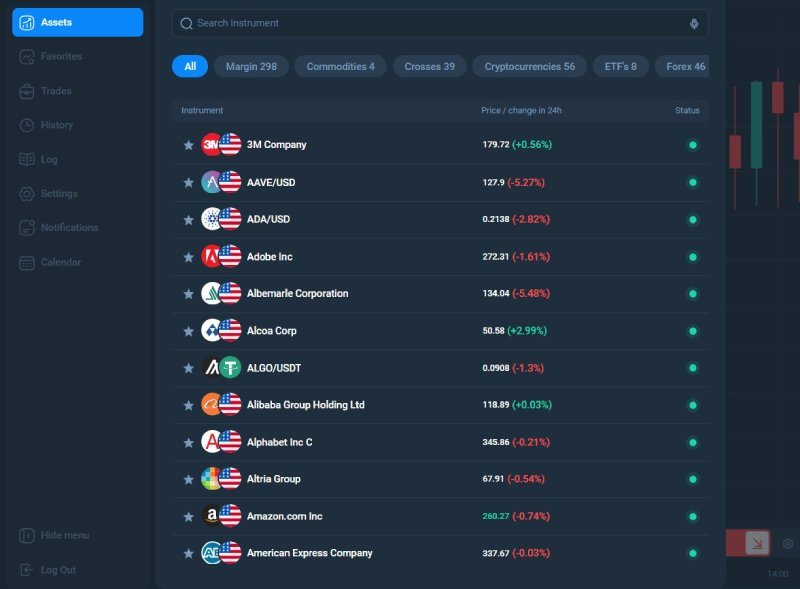Image resolution: width=800 pixels, height=589 pixels.
Task: Toggle the star for Amazon.com Inc
Action: pyautogui.click(x=188, y=517)
